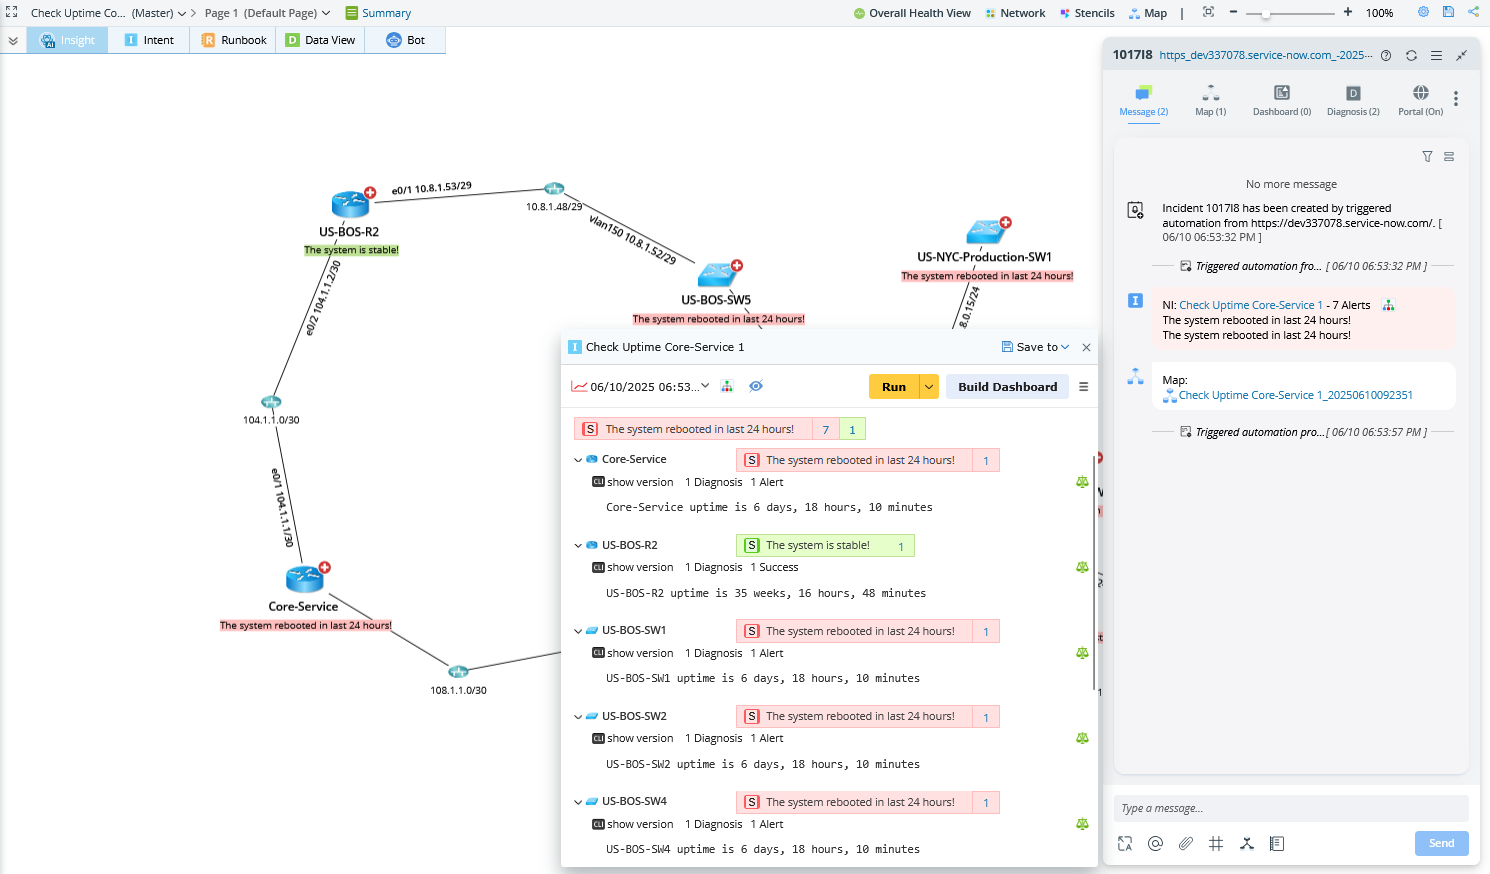
Task: Open the Check Uptime (Master) map dropdown
Action: click(182, 13)
